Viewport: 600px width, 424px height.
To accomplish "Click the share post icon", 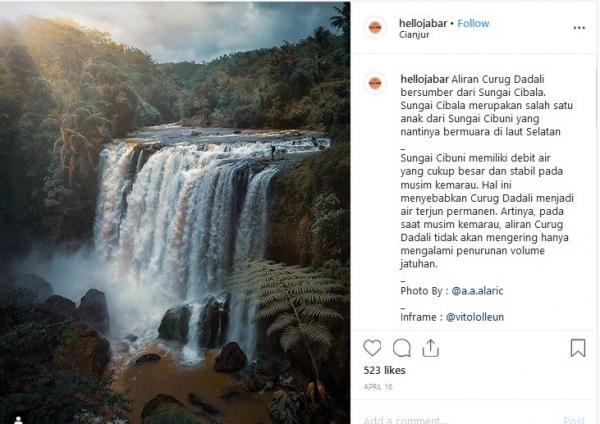I will tap(431, 348).
